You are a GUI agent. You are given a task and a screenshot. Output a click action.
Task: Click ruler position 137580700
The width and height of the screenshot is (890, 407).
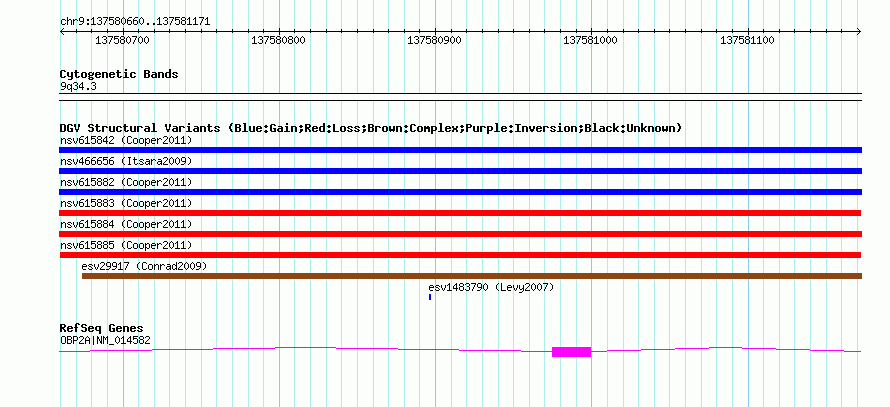pyautogui.click(x=123, y=41)
